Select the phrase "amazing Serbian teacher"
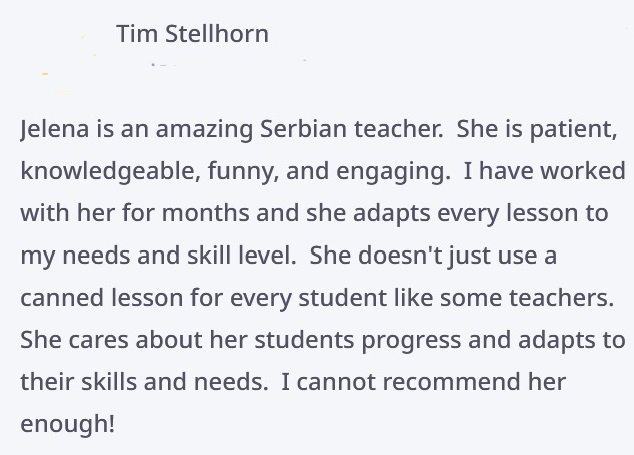Screen dimensions: 634x455 point(298,129)
